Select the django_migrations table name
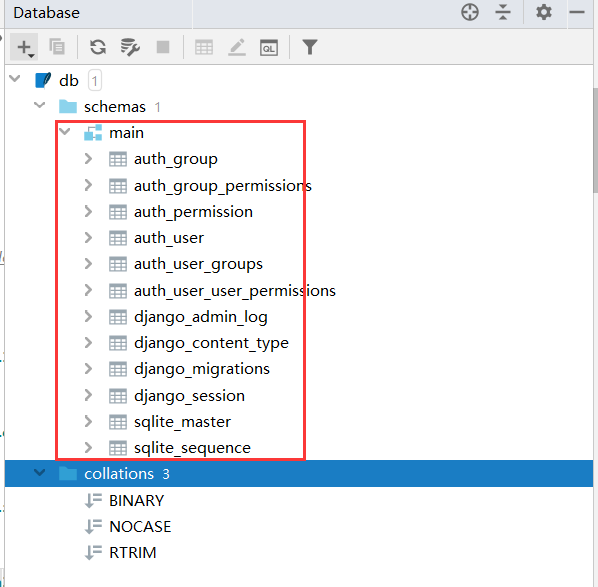Screen dimensions: 598x587 pos(202,370)
